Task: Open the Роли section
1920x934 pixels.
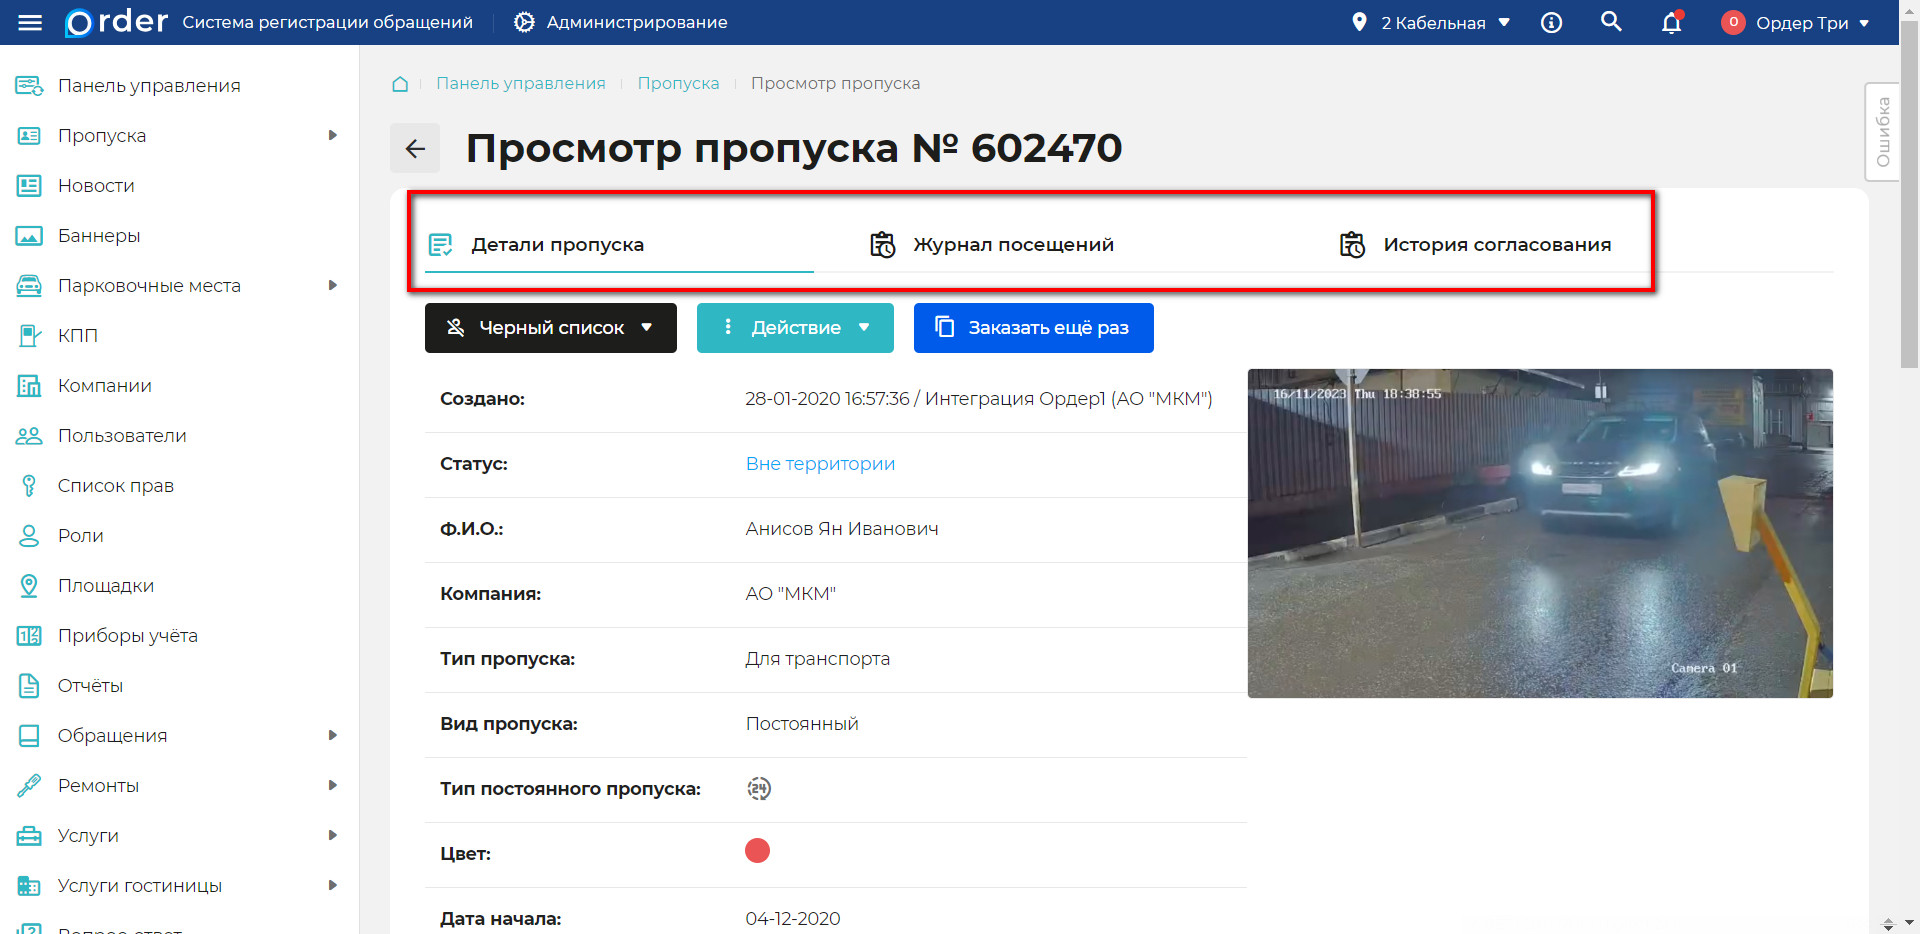Action: pos(80,535)
